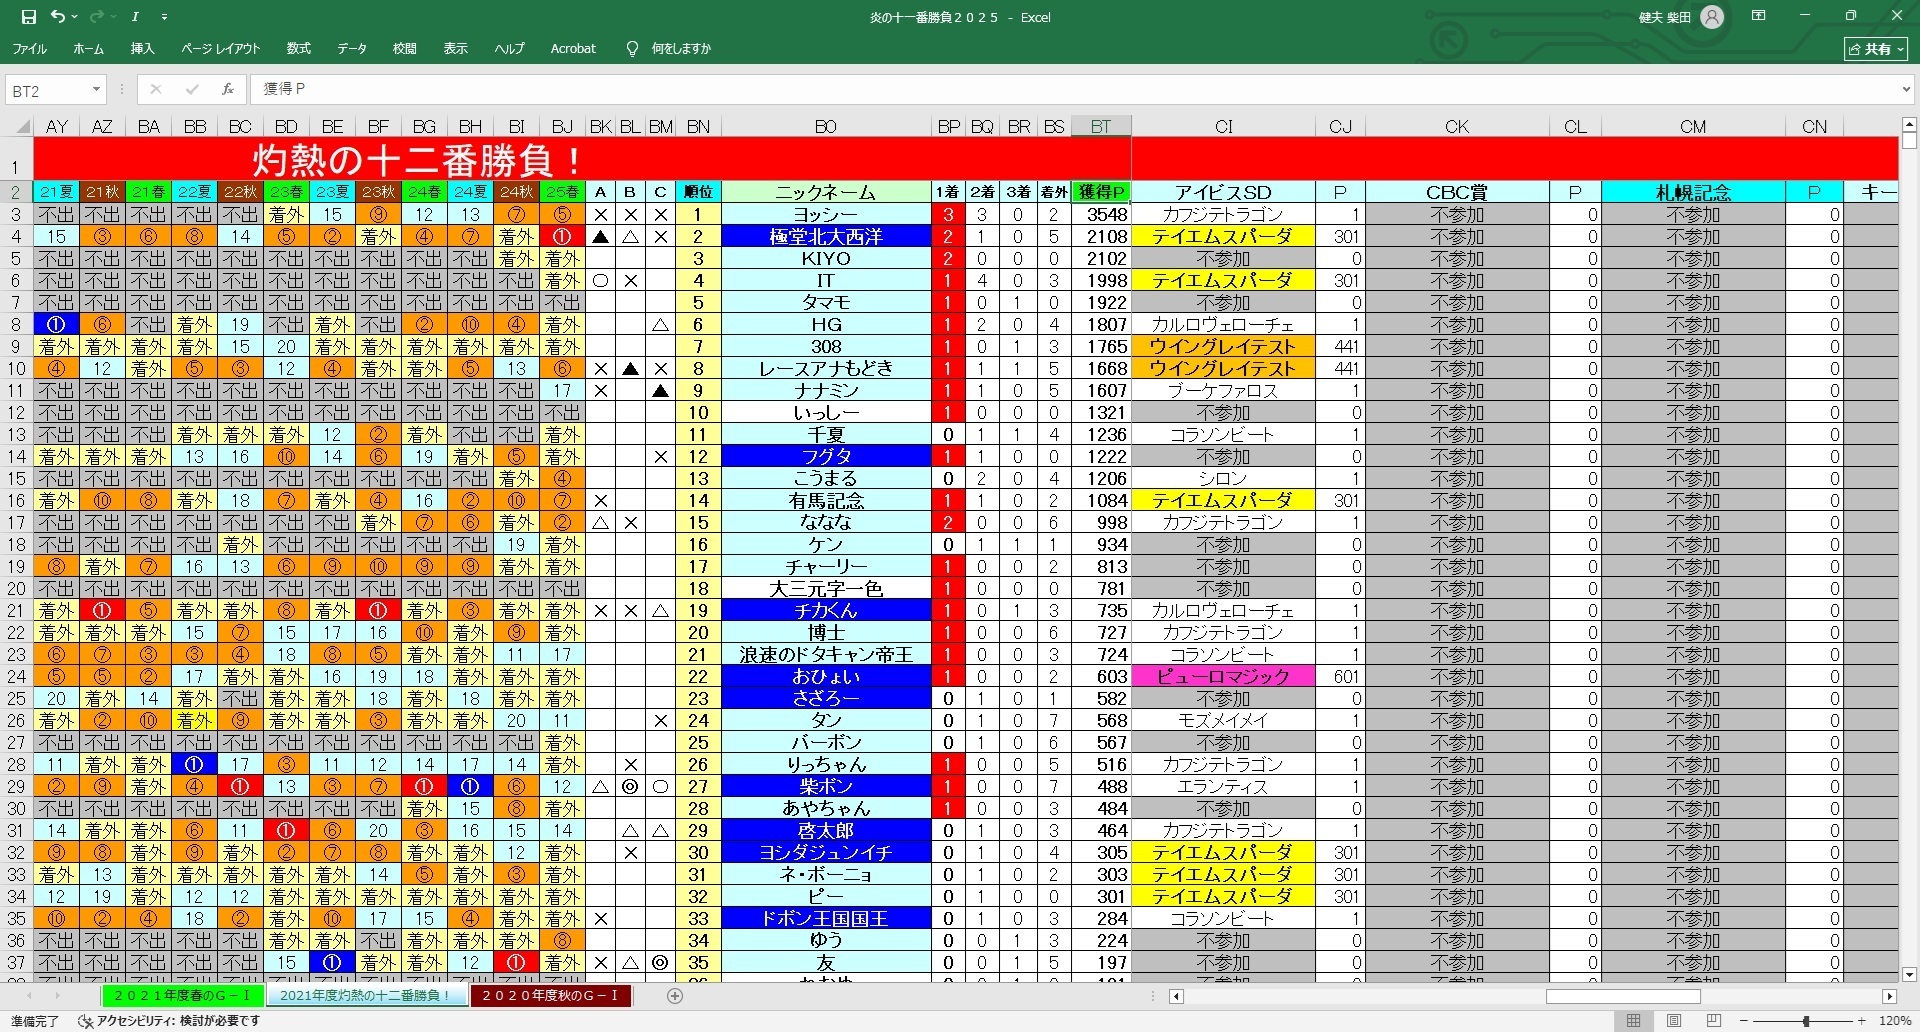Click the 共有 share button

(x=1876, y=49)
